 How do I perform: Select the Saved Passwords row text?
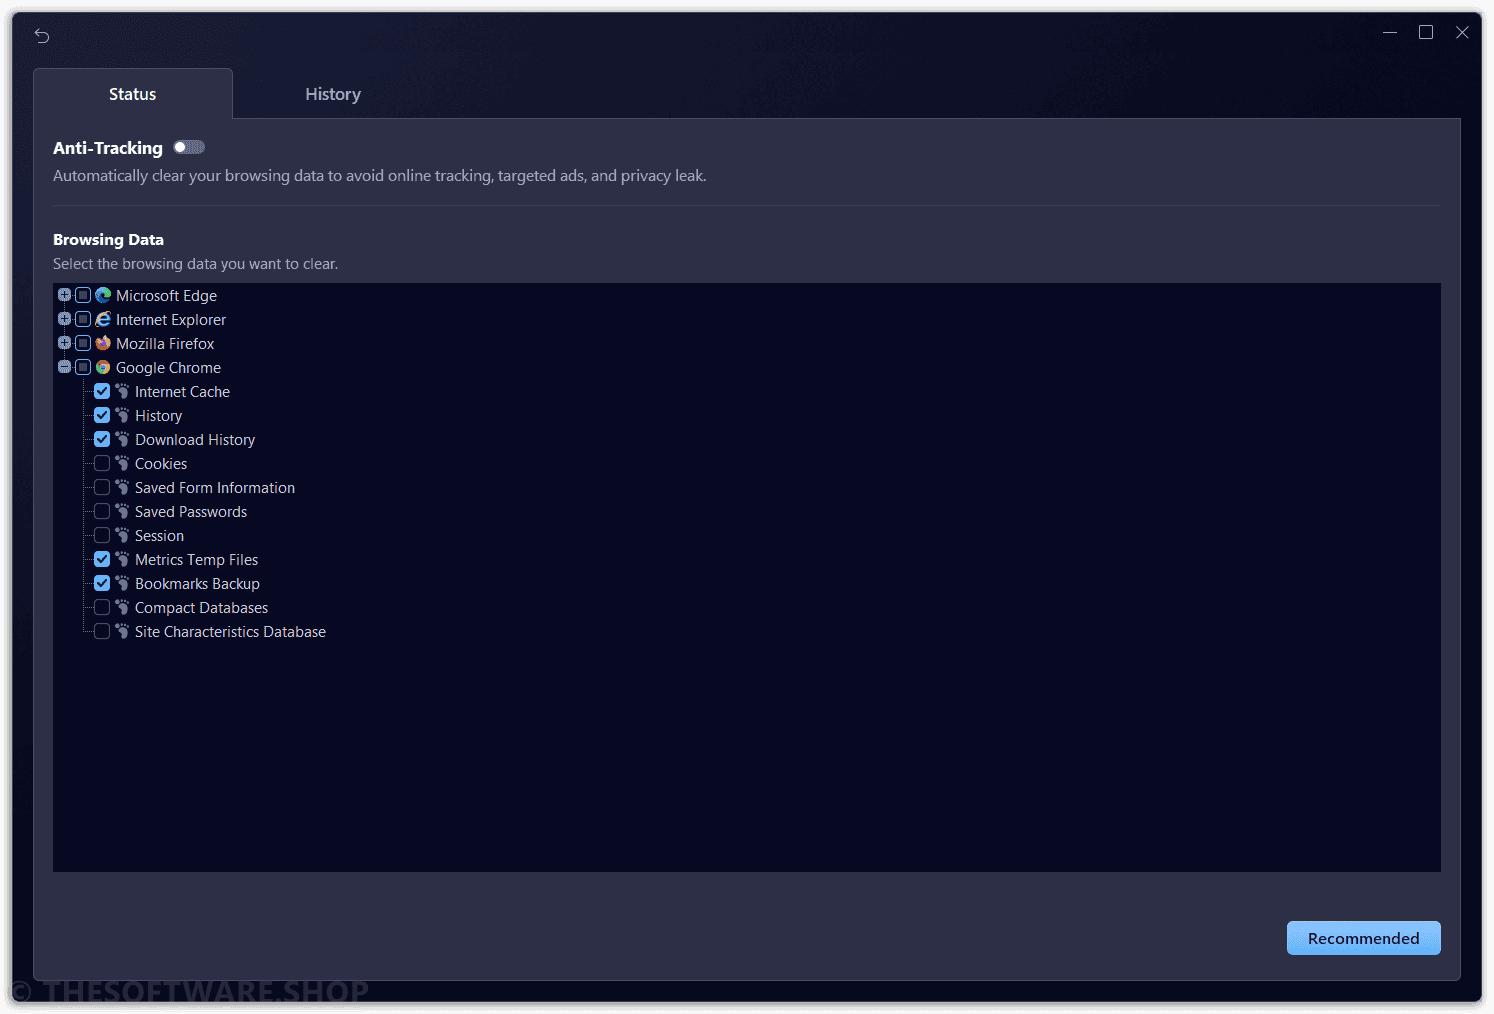click(191, 511)
